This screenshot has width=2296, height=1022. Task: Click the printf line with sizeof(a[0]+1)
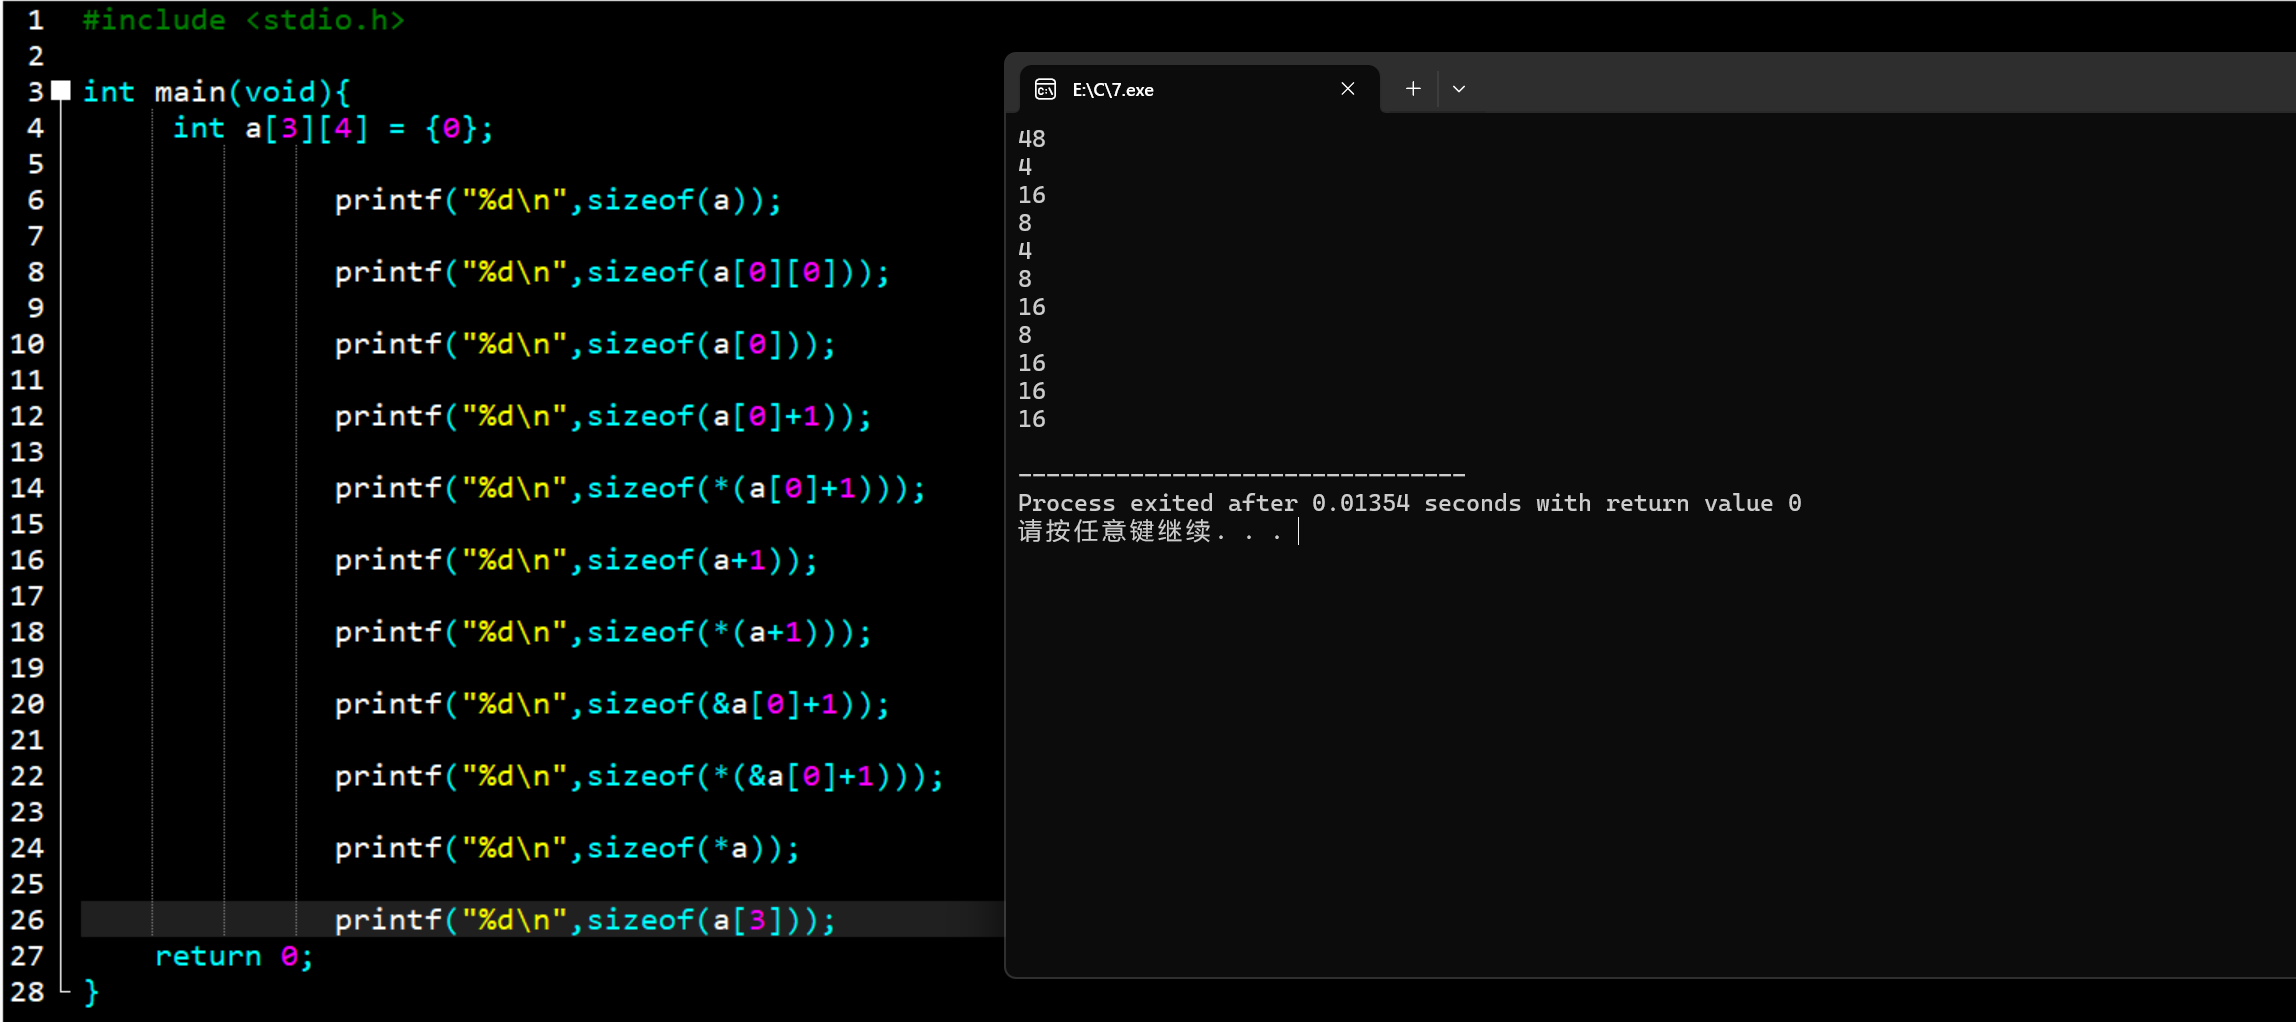click(x=603, y=416)
